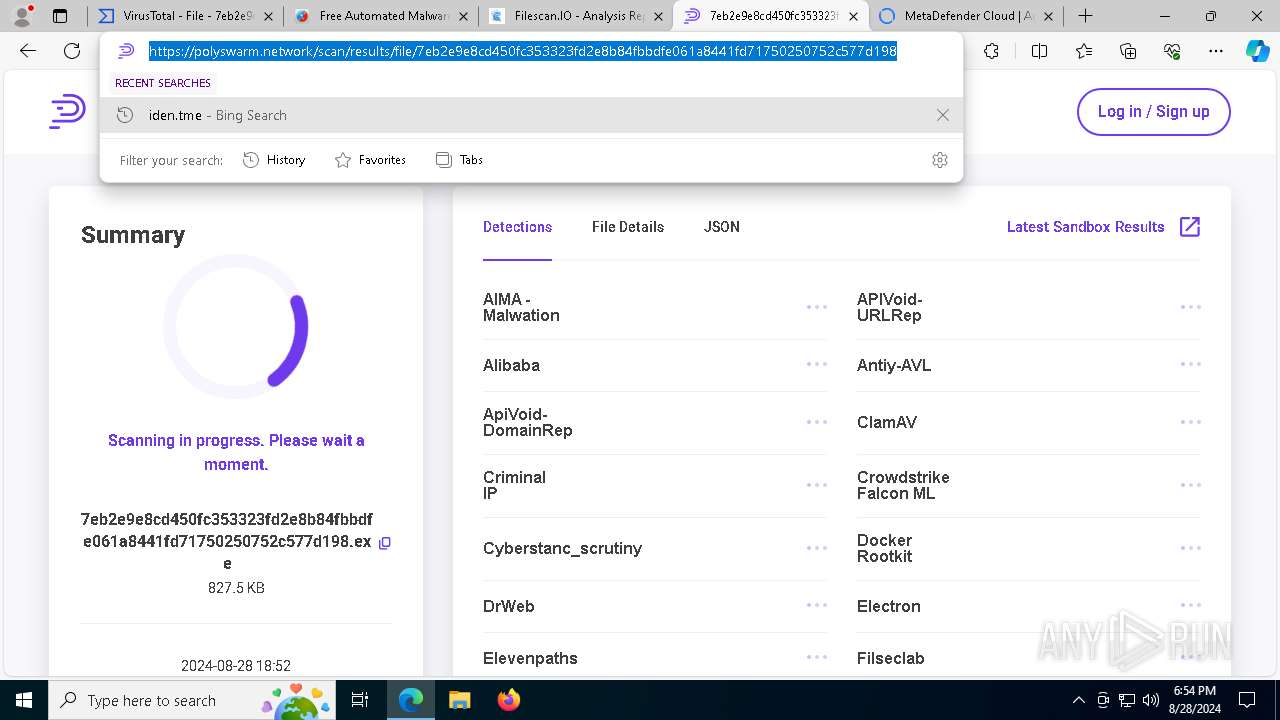Open File Explorer from taskbar
1280x720 pixels.
(x=459, y=700)
